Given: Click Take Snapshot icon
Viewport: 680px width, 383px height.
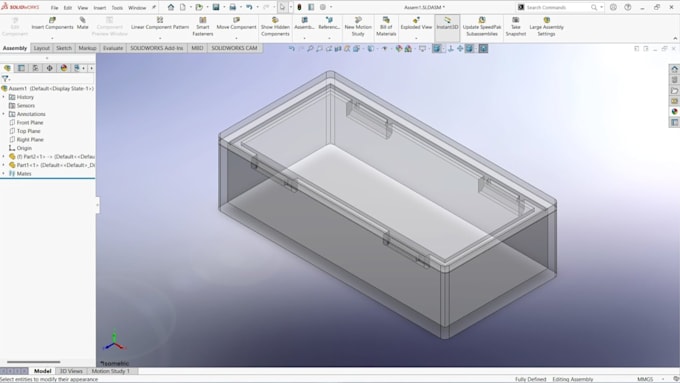Looking at the screenshot, I should coord(516,20).
